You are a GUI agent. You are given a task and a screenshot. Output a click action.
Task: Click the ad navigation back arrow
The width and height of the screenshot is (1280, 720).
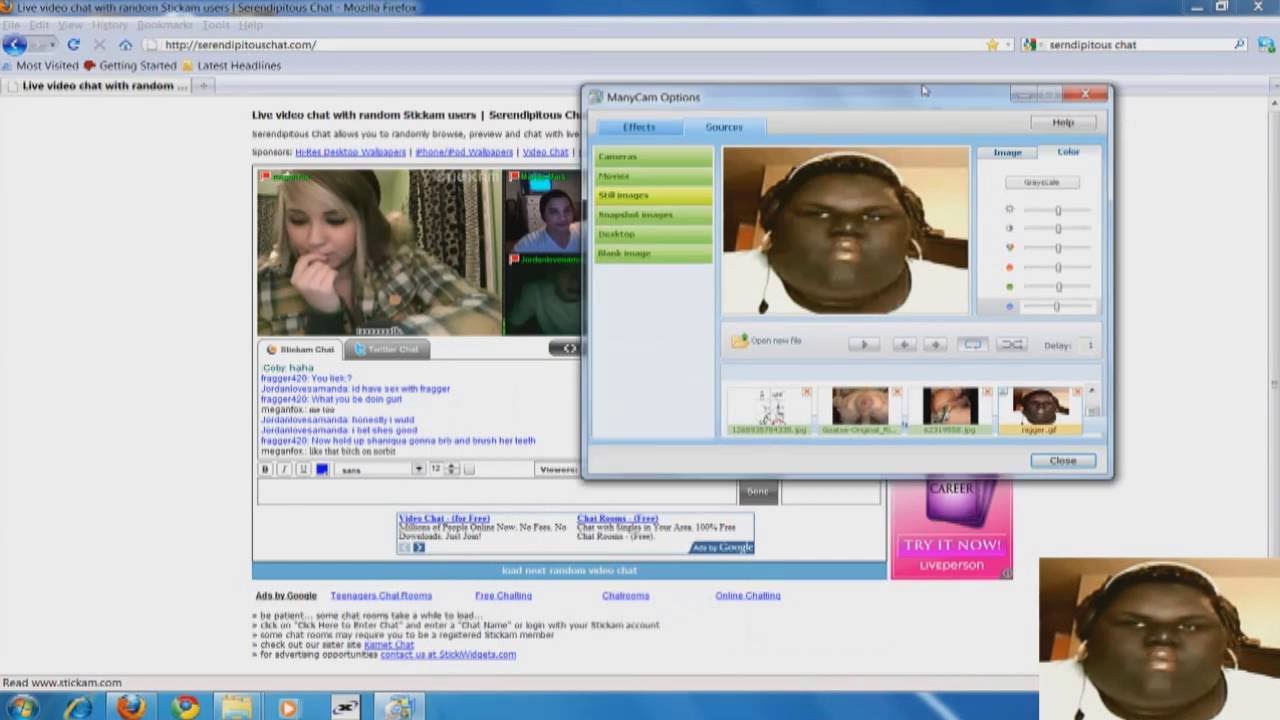[405, 547]
